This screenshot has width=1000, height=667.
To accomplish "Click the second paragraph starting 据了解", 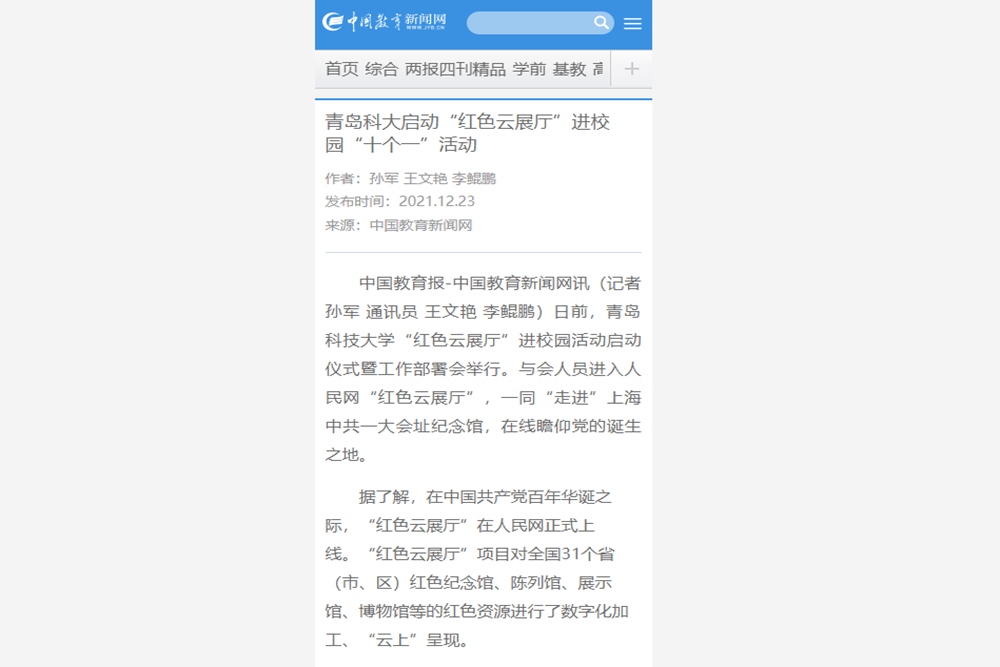I will click(x=483, y=567).
